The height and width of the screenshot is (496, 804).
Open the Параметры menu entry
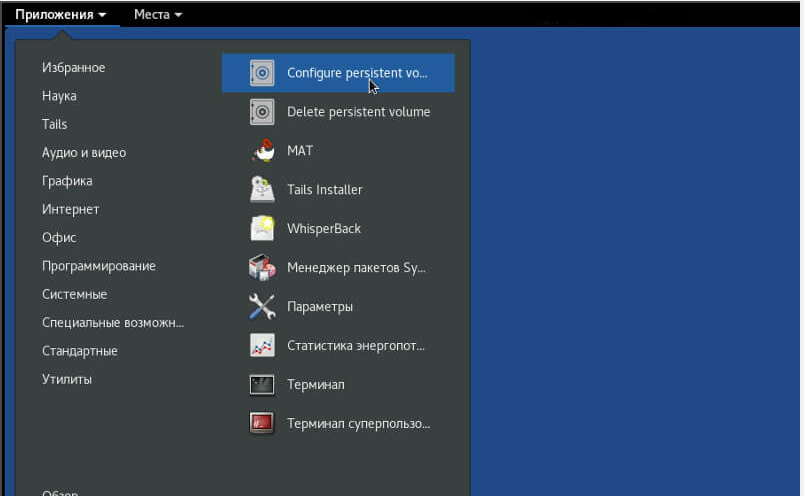pyautogui.click(x=338, y=307)
